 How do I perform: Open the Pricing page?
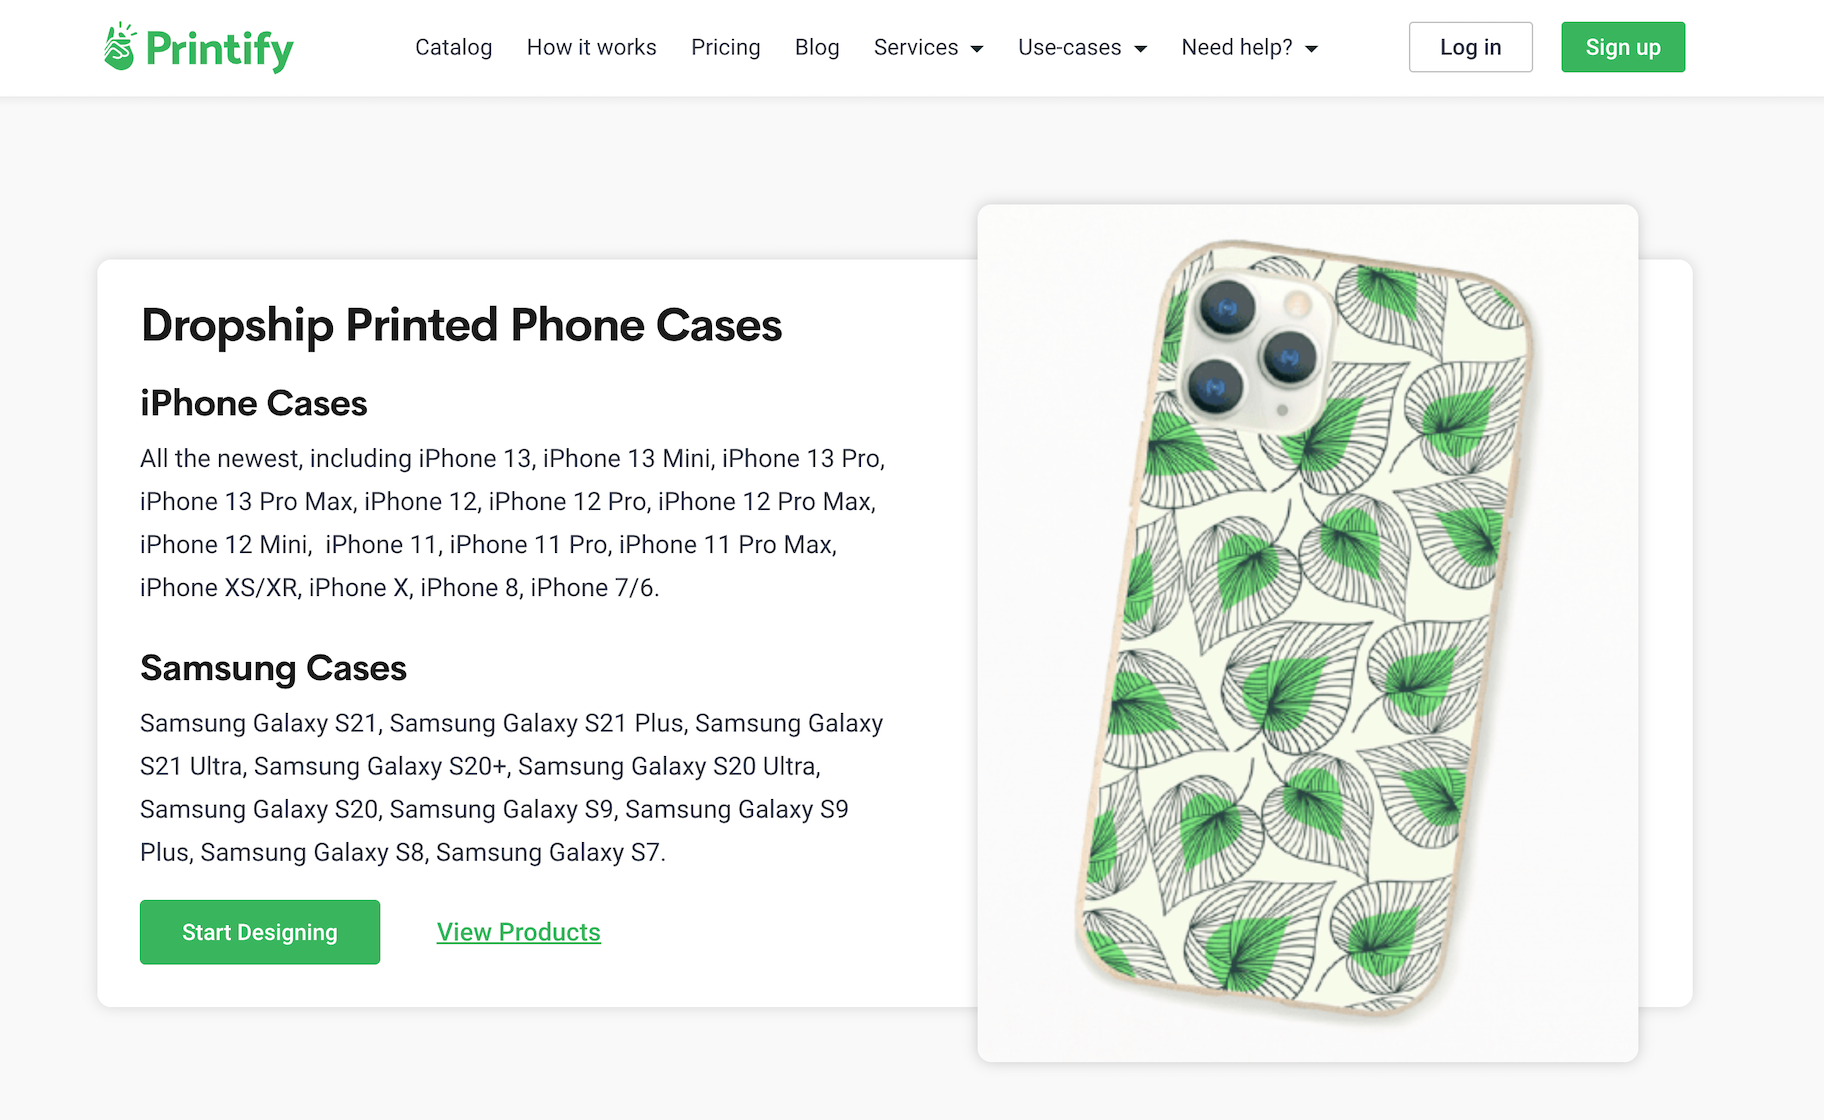(725, 47)
